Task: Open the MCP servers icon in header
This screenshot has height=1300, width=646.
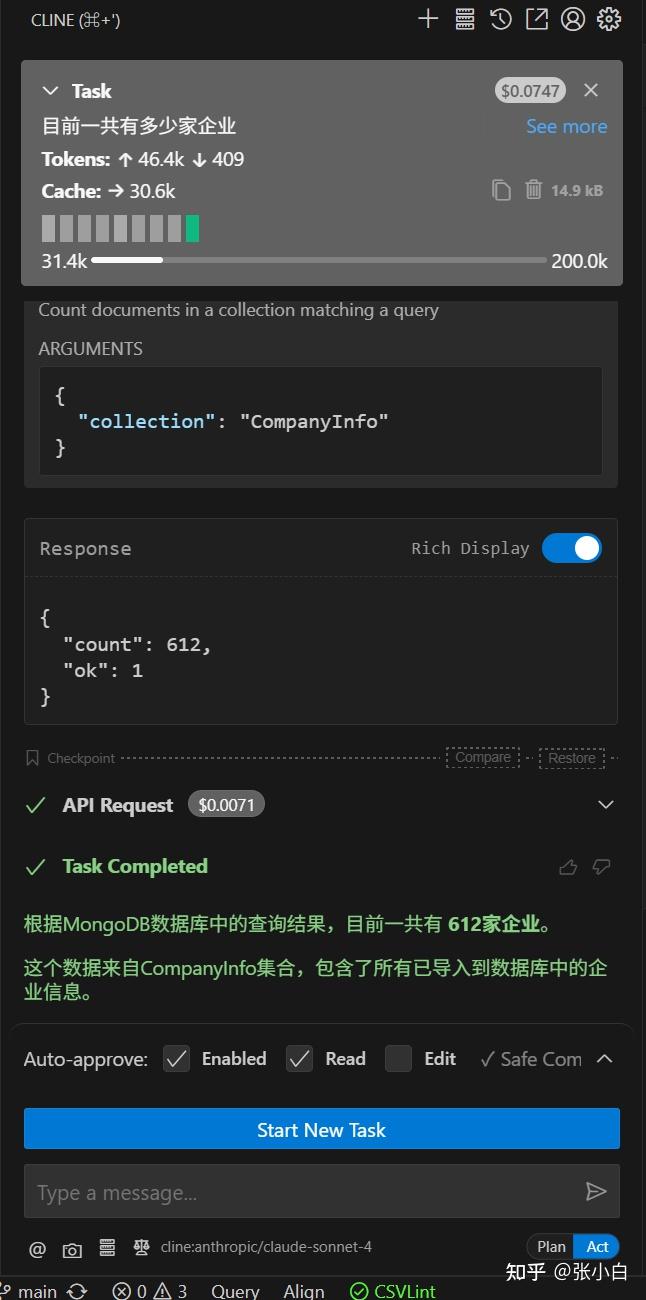Action: coord(464,19)
